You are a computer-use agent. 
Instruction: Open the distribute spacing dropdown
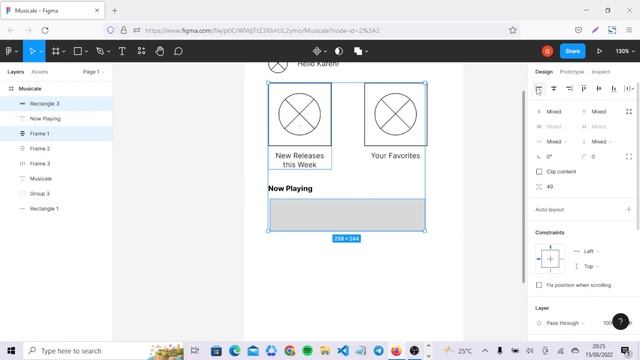pyautogui.click(x=629, y=89)
